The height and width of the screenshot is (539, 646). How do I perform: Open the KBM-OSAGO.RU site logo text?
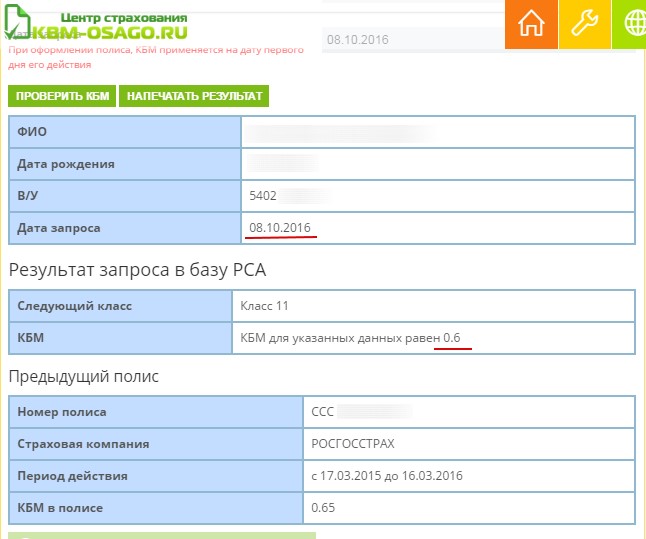point(110,33)
